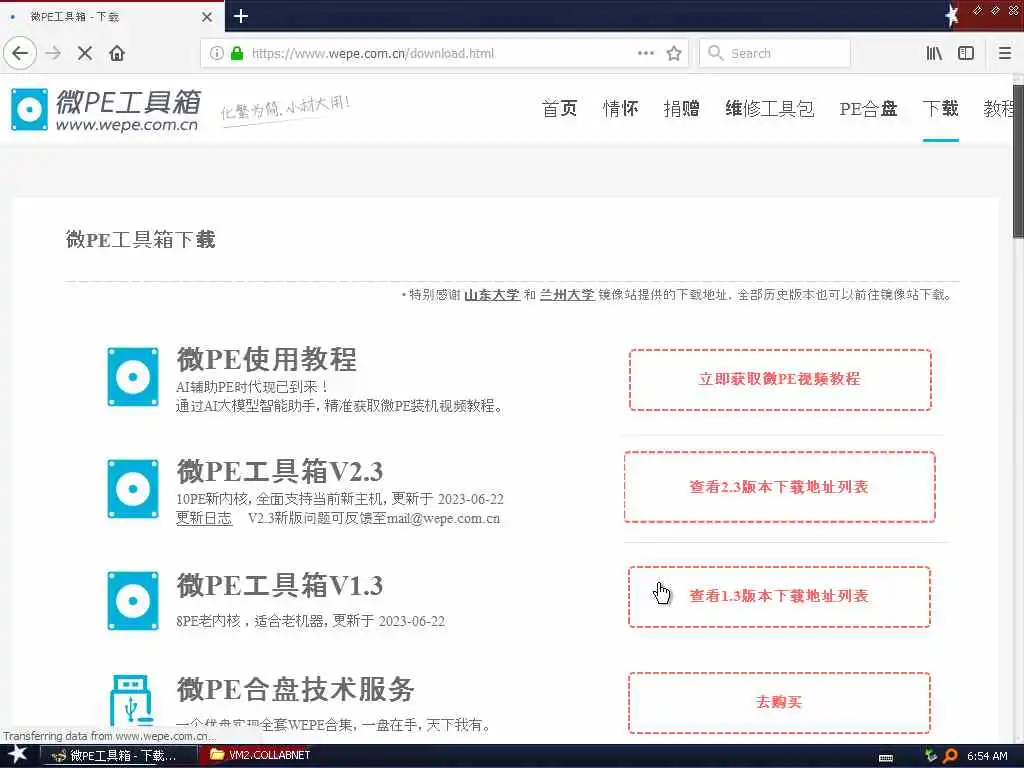
Task: Click the 微PE合盘技术服务 heading text
Action: [x=295, y=690]
